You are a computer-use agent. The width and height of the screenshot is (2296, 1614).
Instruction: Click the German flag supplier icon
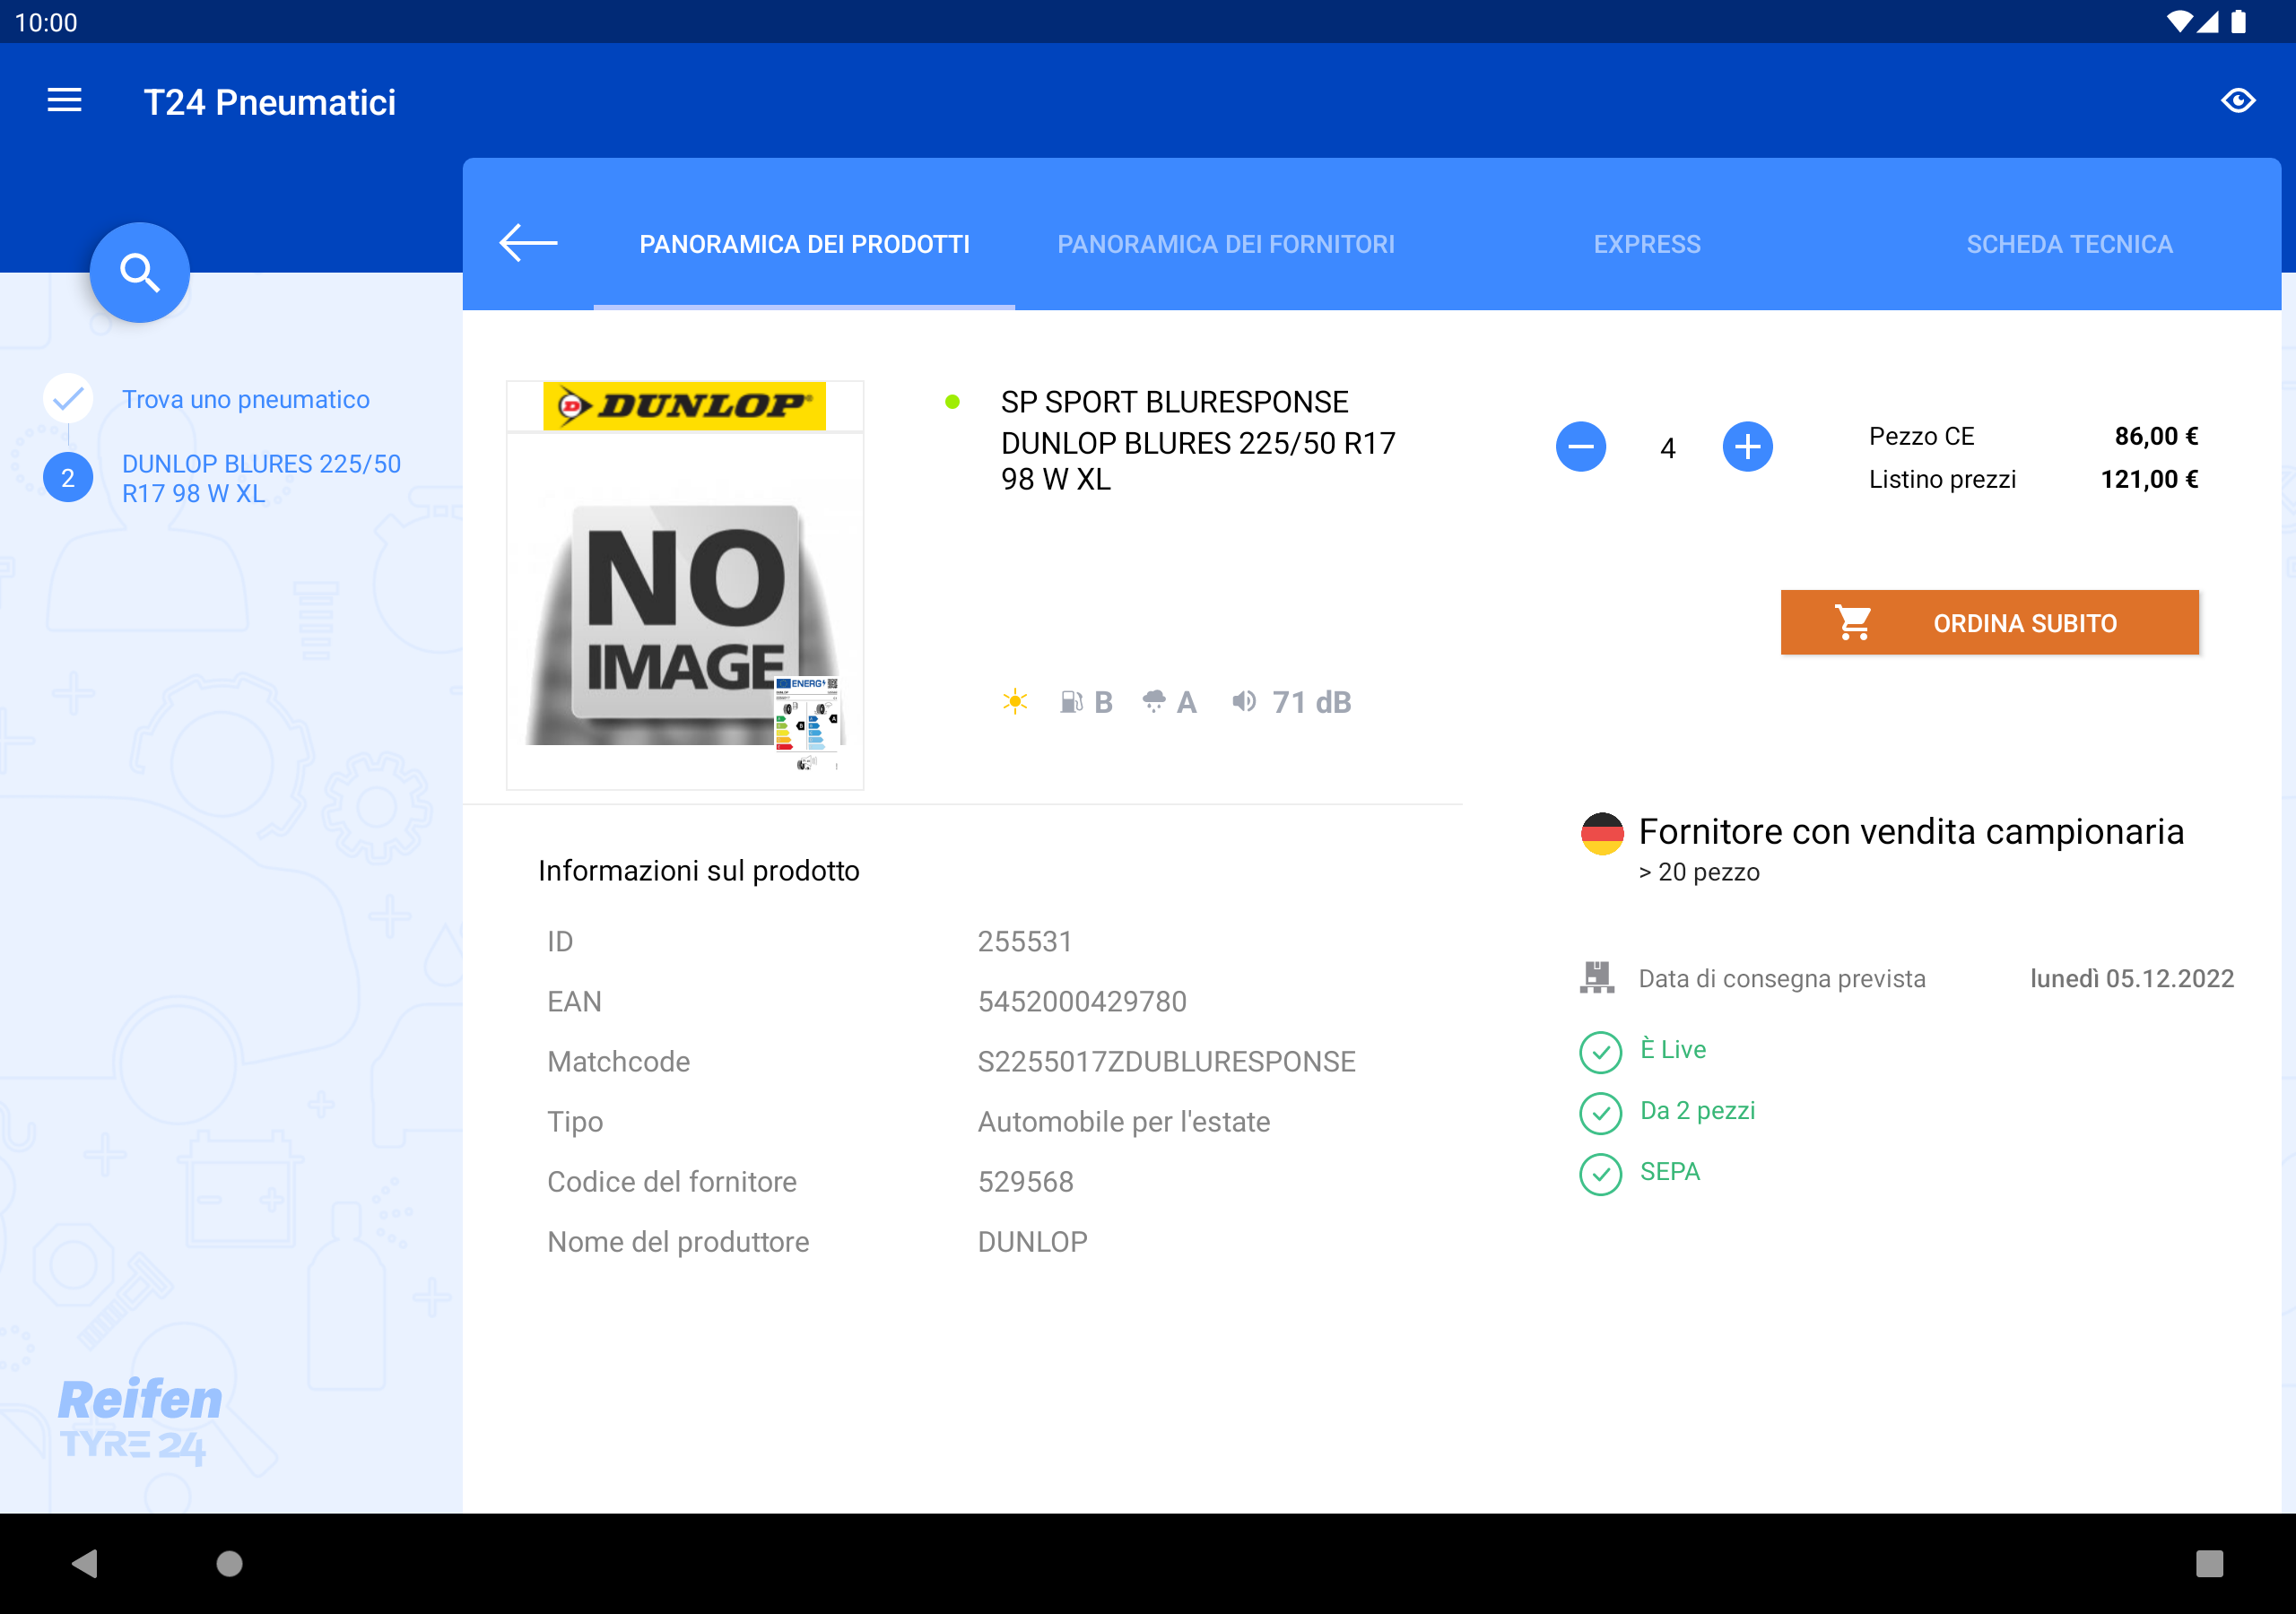(1601, 833)
